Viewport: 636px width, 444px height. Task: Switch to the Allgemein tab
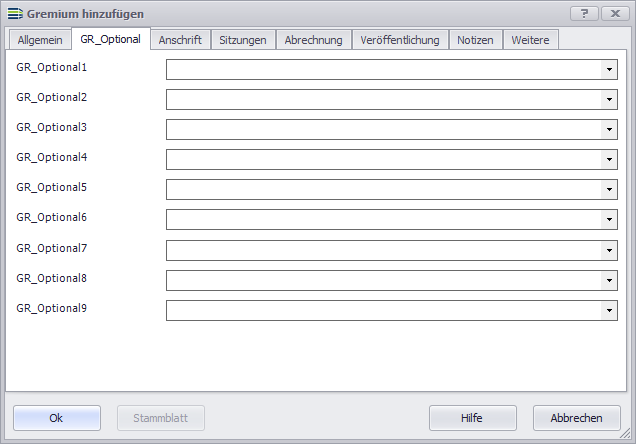click(x=39, y=40)
